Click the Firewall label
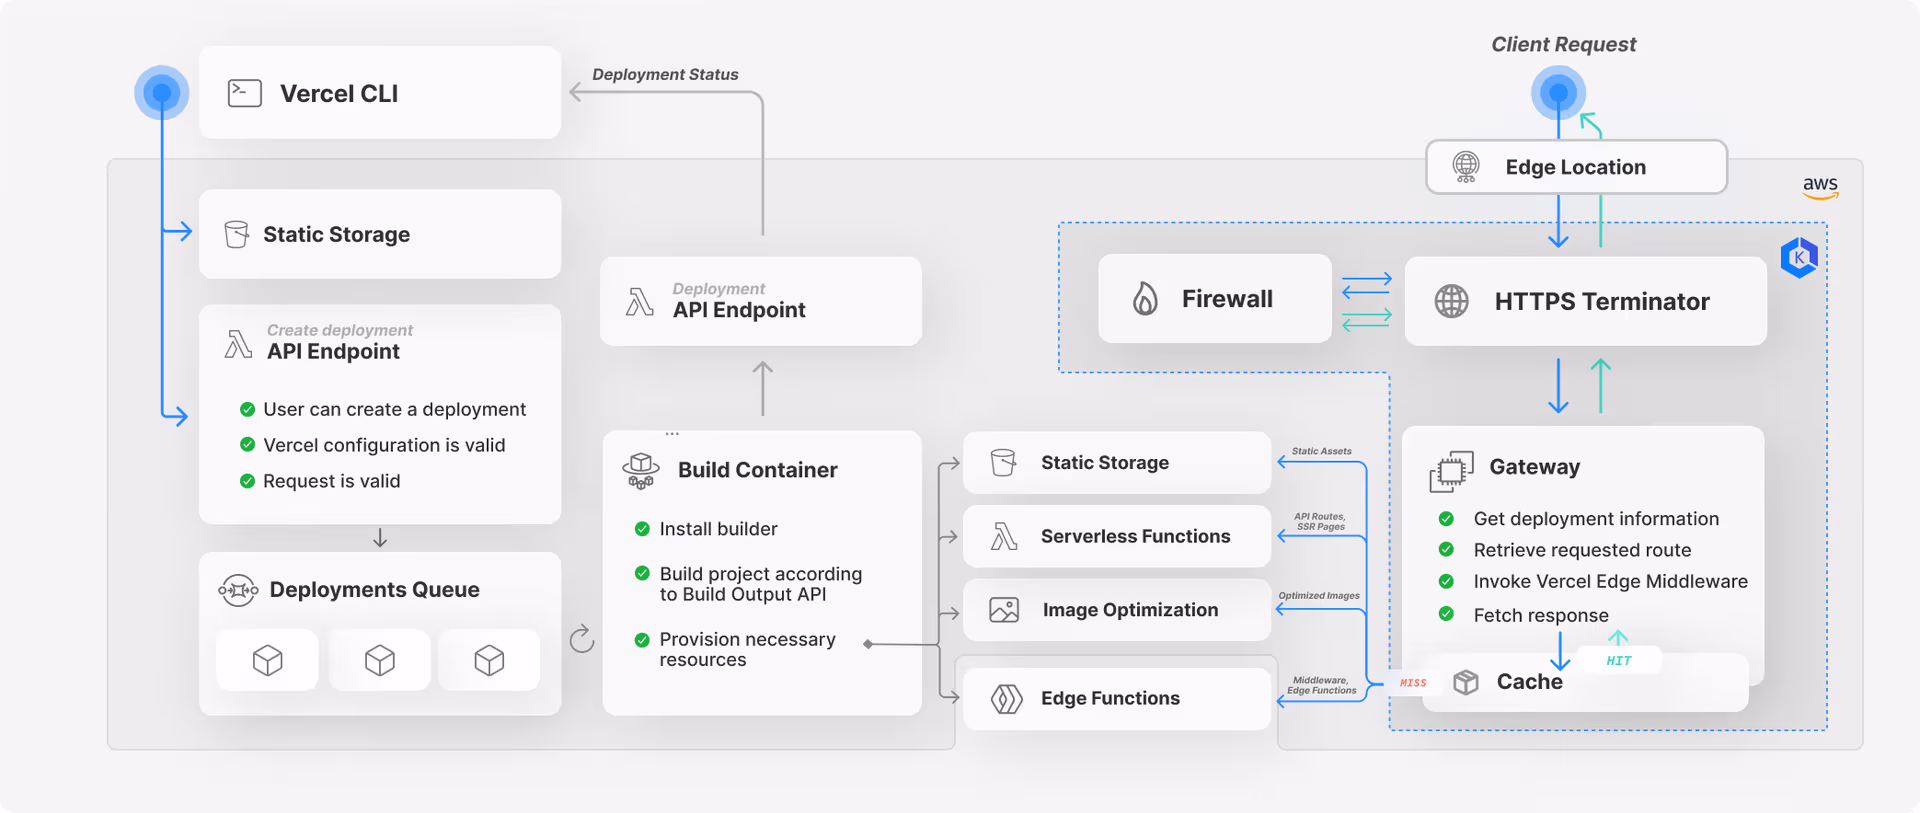 (1227, 298)
